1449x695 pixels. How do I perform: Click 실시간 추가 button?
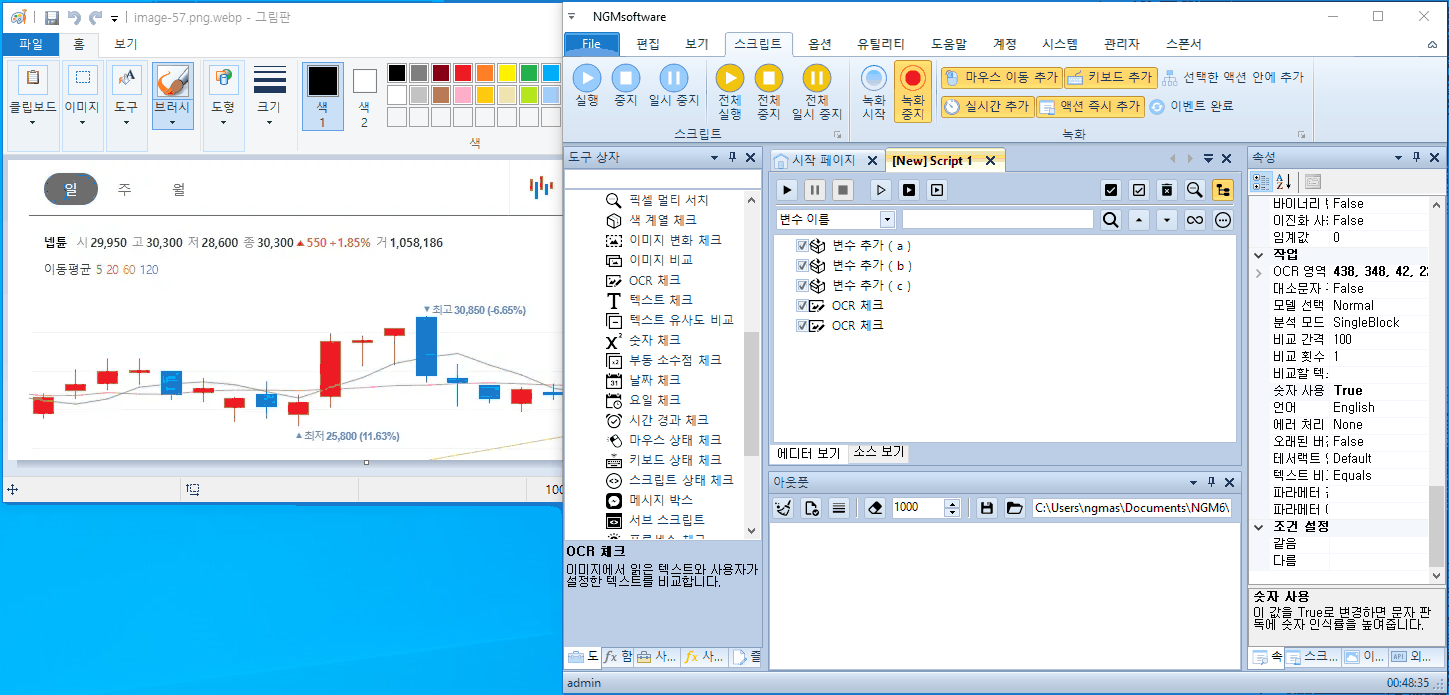point(986,106)
